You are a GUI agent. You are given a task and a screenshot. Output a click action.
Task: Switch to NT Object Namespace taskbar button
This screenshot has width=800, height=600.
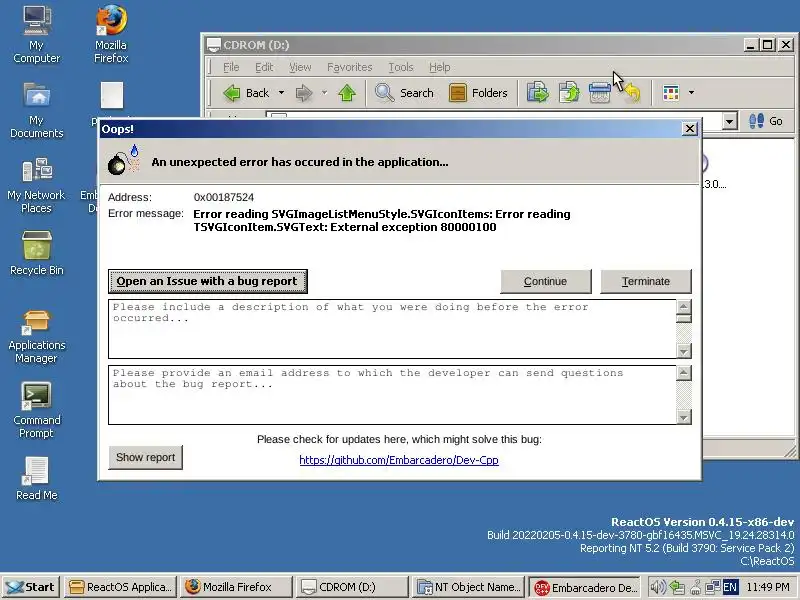click(469, 587)
